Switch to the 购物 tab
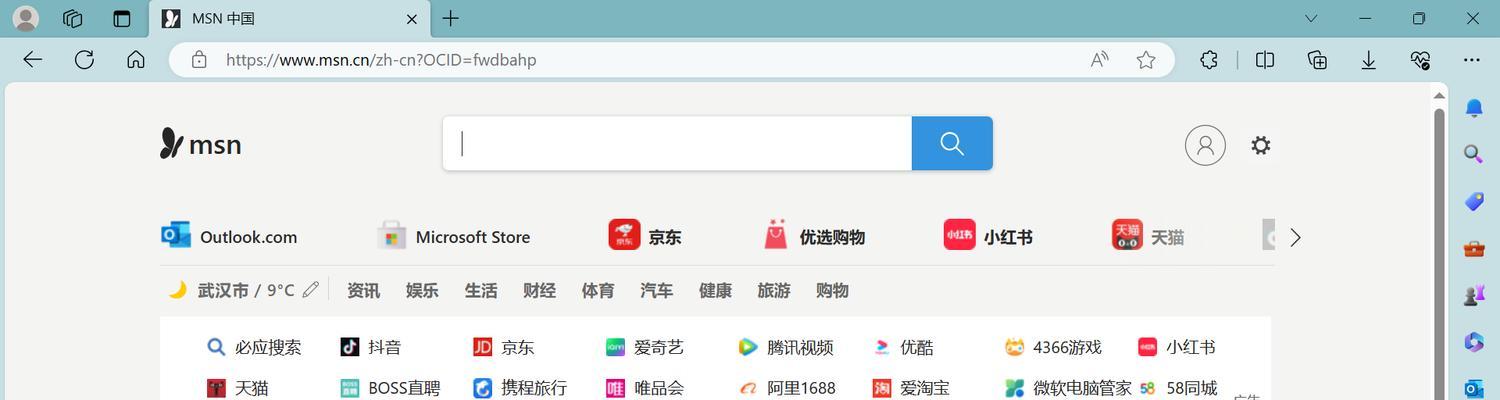The image size is (1500, 400). [832, 290]
